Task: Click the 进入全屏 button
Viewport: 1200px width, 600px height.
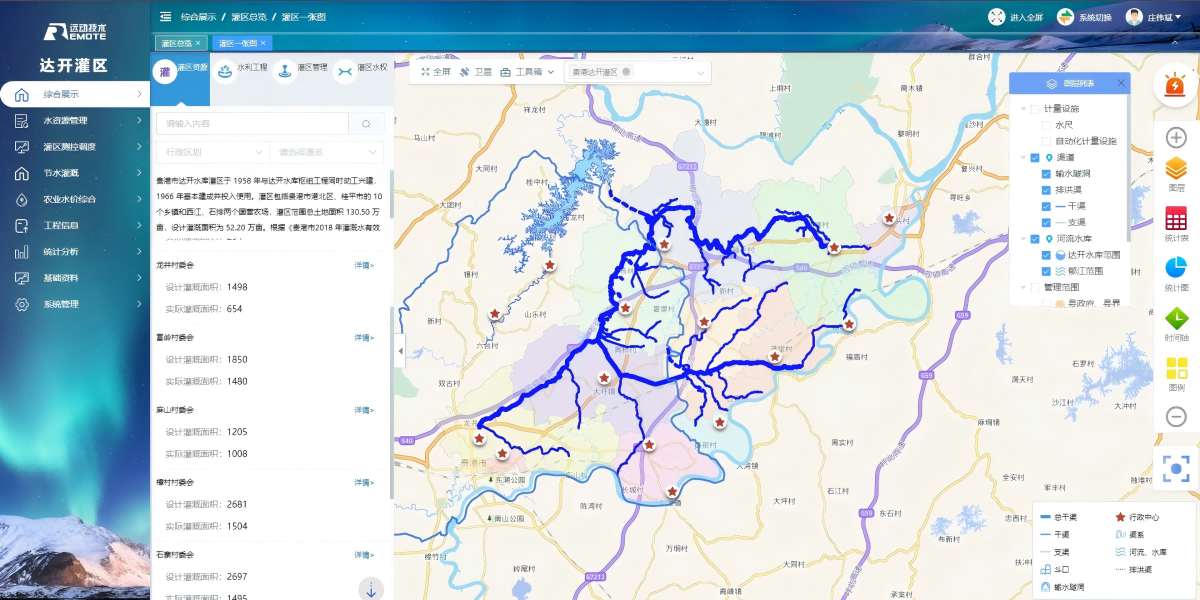Action: click(x=1017, y=17)
